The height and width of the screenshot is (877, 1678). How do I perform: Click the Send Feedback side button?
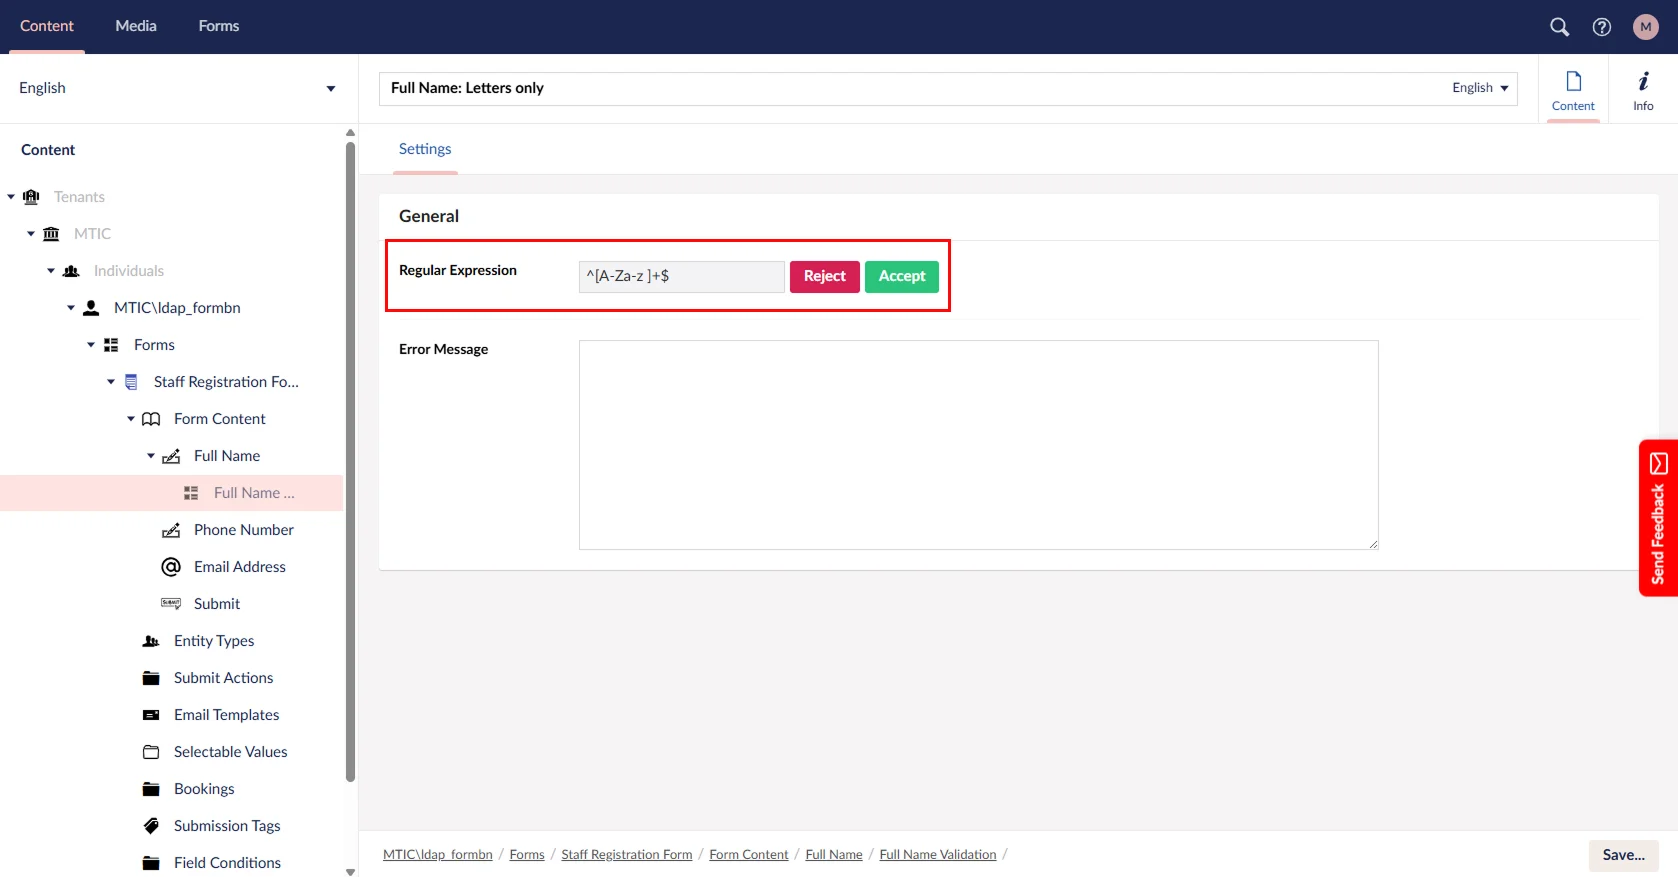coord(1658,518)
